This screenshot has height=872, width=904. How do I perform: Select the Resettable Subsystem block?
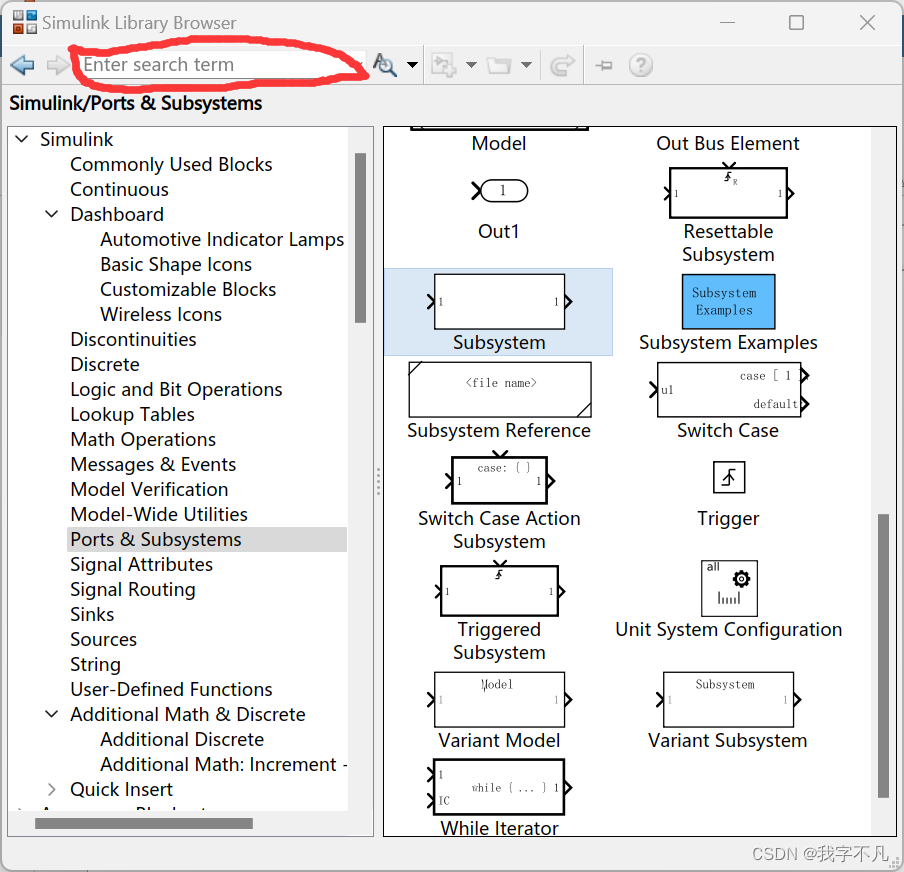[728, 193]
